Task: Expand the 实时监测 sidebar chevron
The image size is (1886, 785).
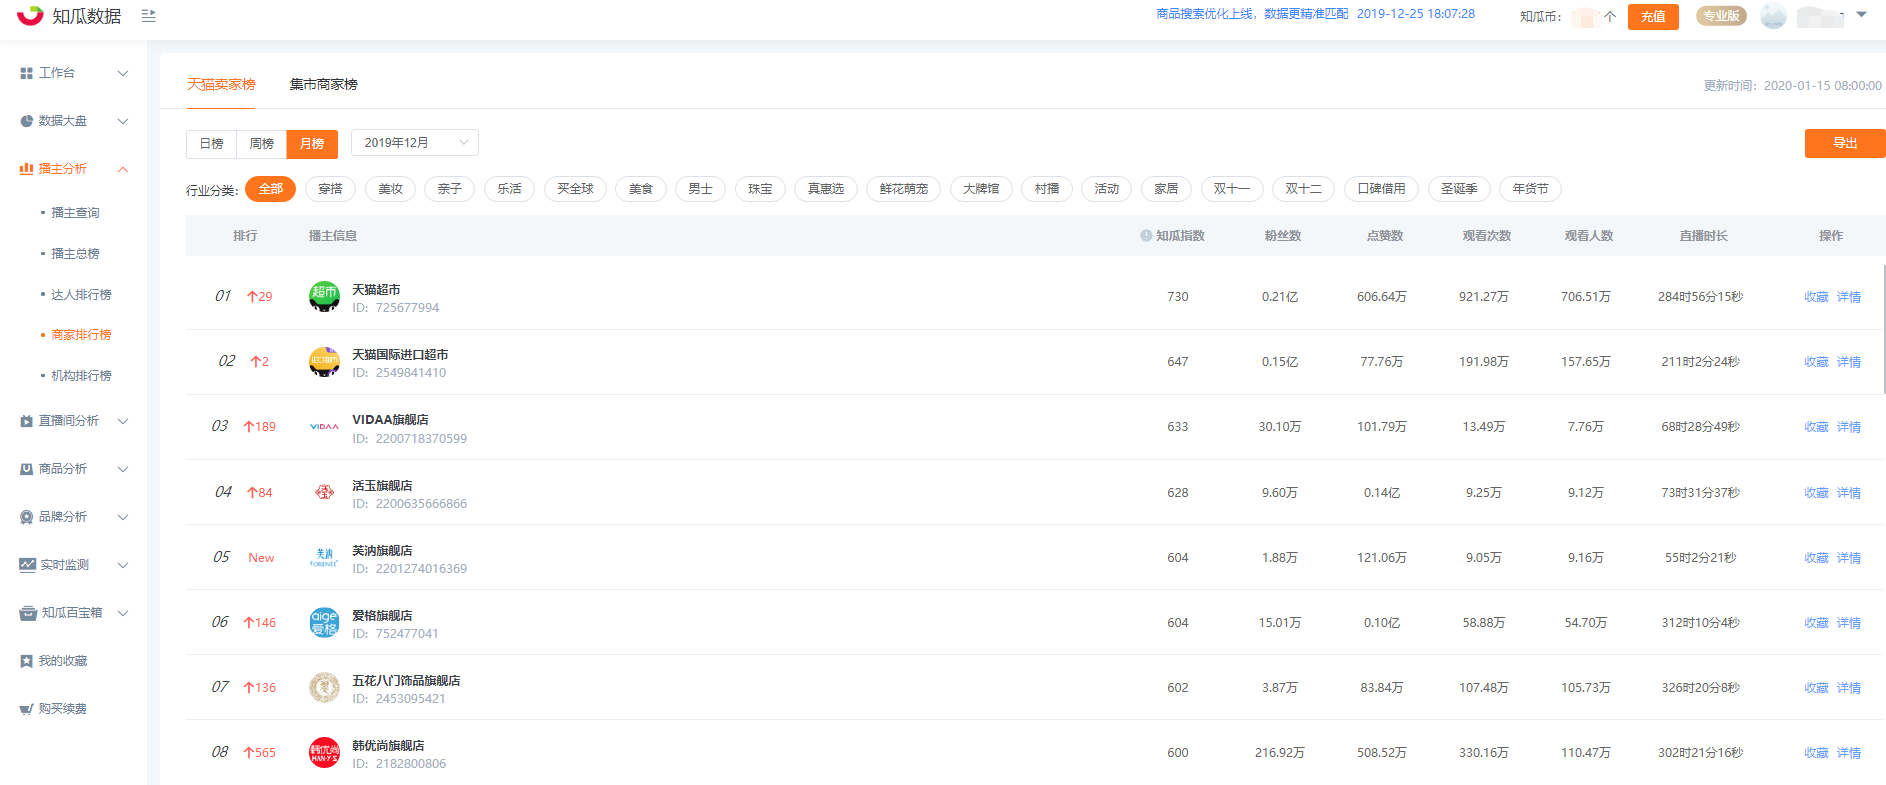Action: [x=123, y=565]
